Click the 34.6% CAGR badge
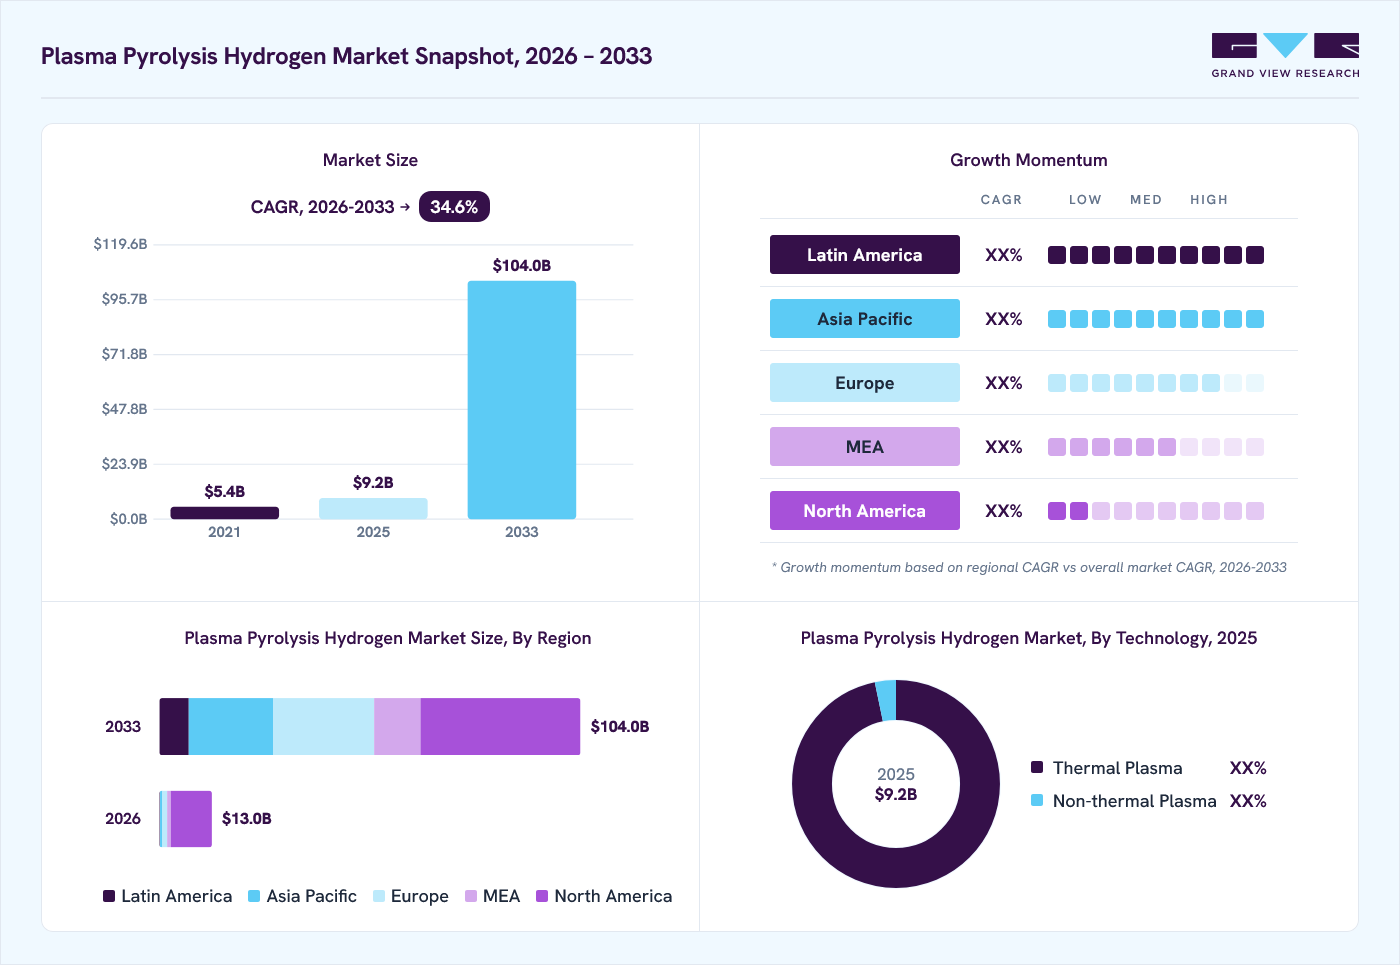Screen dimensions: 1400x965 pos(454,207)
